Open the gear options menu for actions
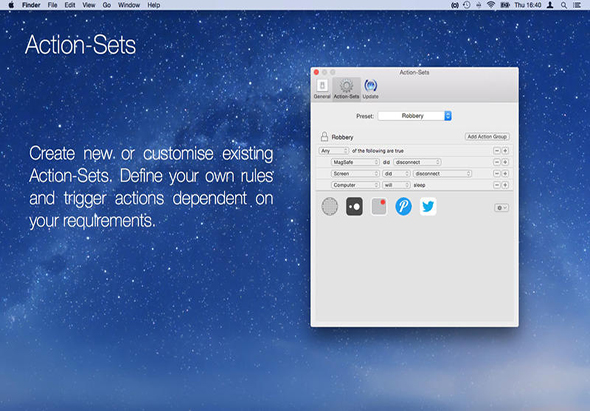 tap(501, 208)
